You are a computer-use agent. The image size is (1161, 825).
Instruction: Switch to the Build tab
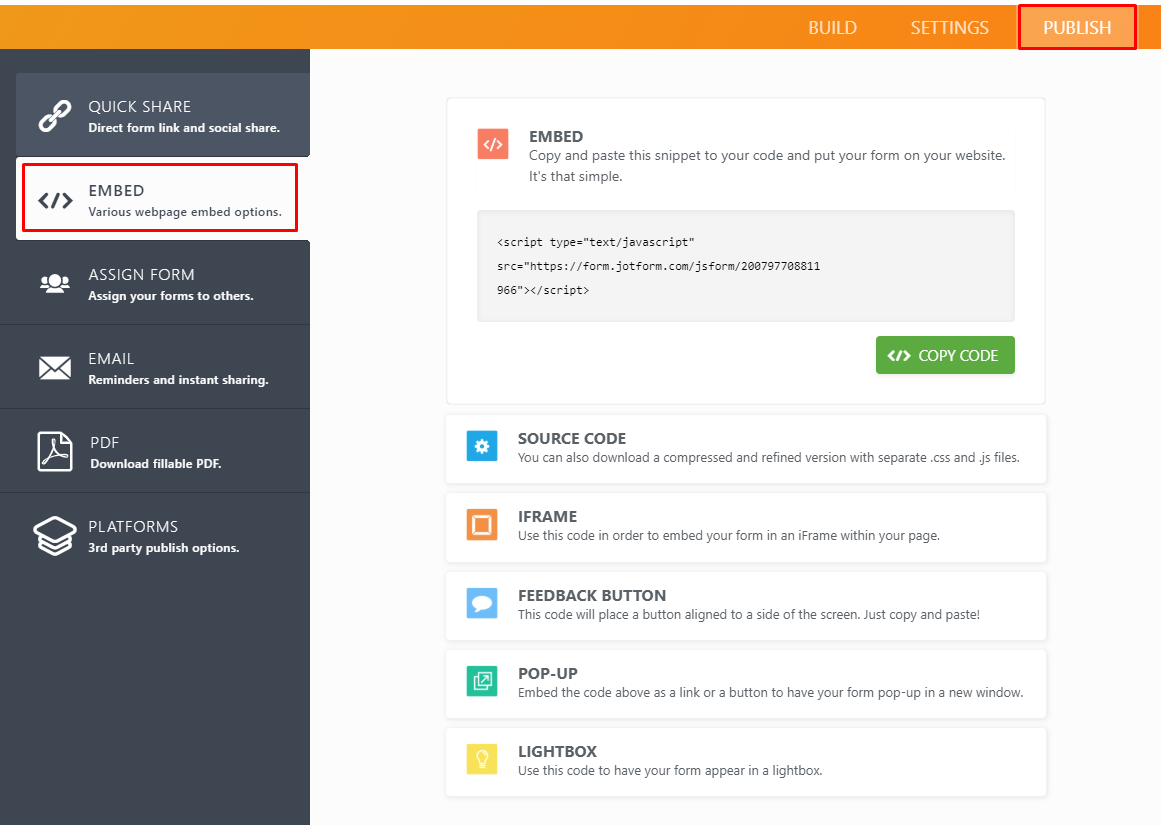(832, 27)
